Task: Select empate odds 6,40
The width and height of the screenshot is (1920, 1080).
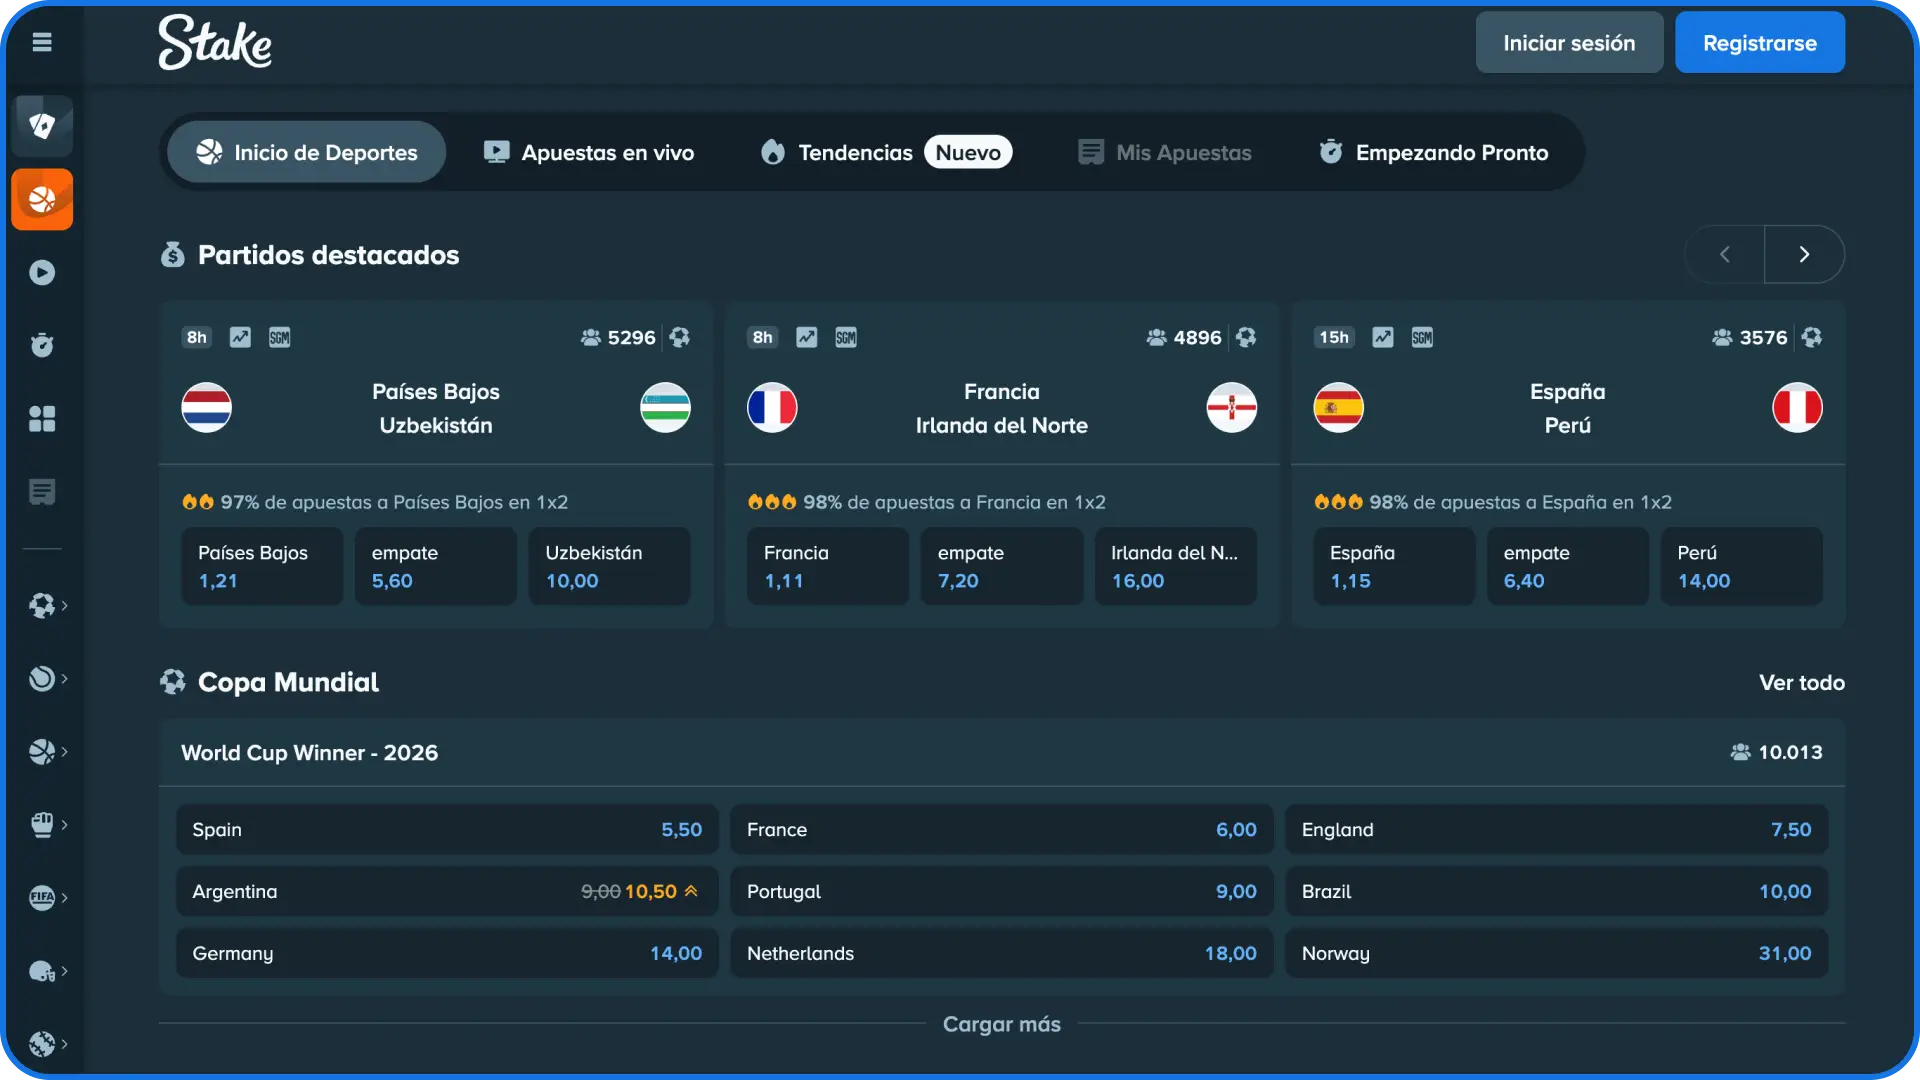Action: coord(1568,566)
